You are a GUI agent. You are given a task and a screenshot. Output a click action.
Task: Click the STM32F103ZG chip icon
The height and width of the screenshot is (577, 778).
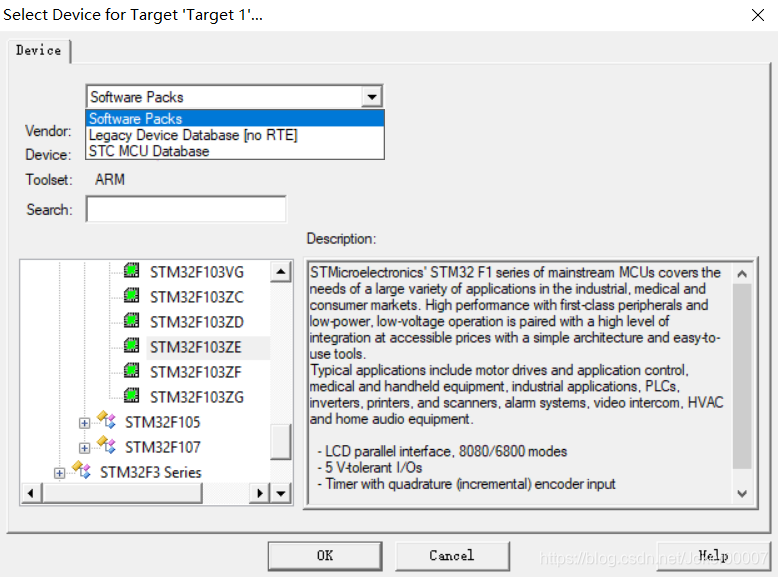pos(131,395)
